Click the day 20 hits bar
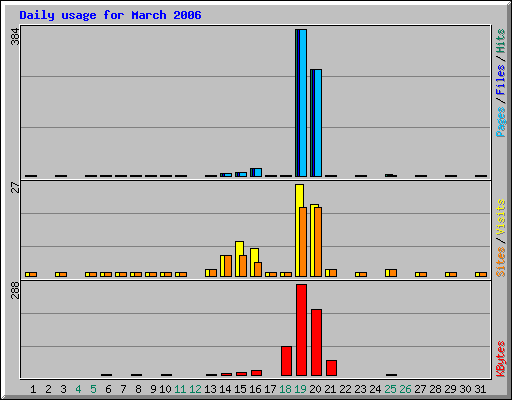Screen dimensions: 512x400 coord(312,123)
